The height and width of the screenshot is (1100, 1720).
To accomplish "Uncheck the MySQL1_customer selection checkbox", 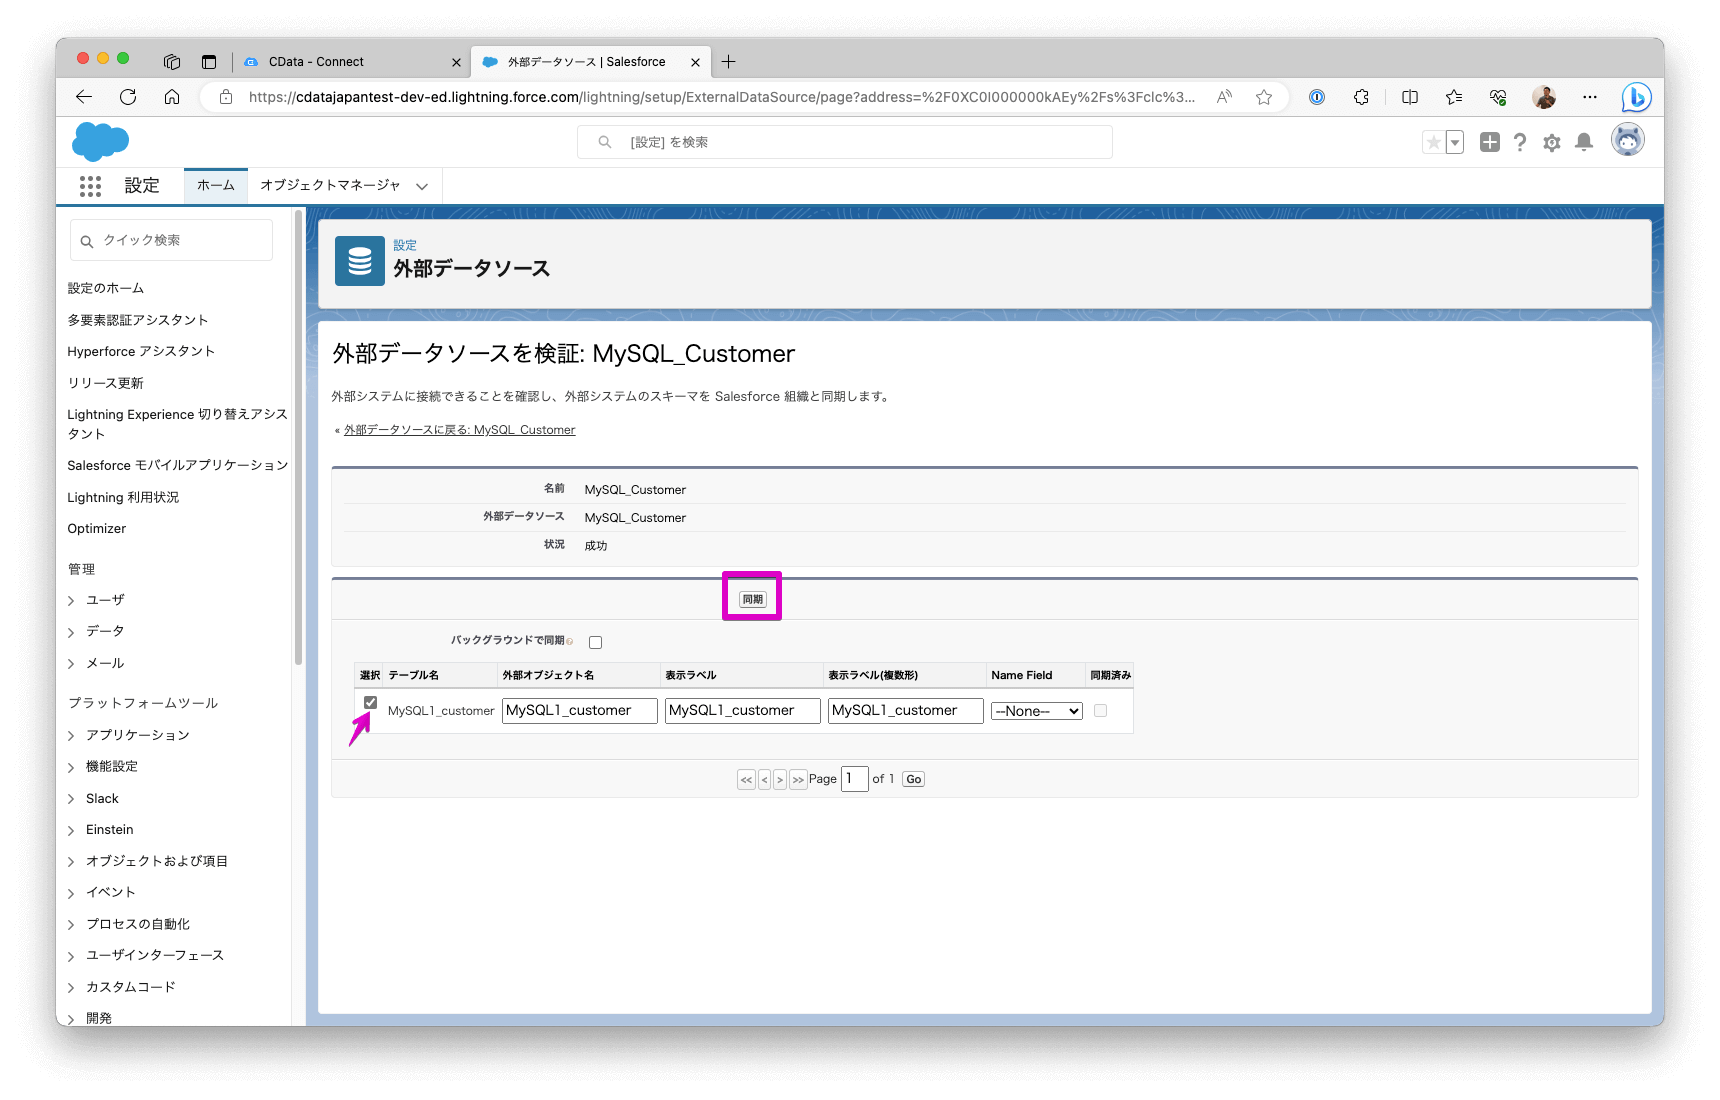I will (370, 702).
